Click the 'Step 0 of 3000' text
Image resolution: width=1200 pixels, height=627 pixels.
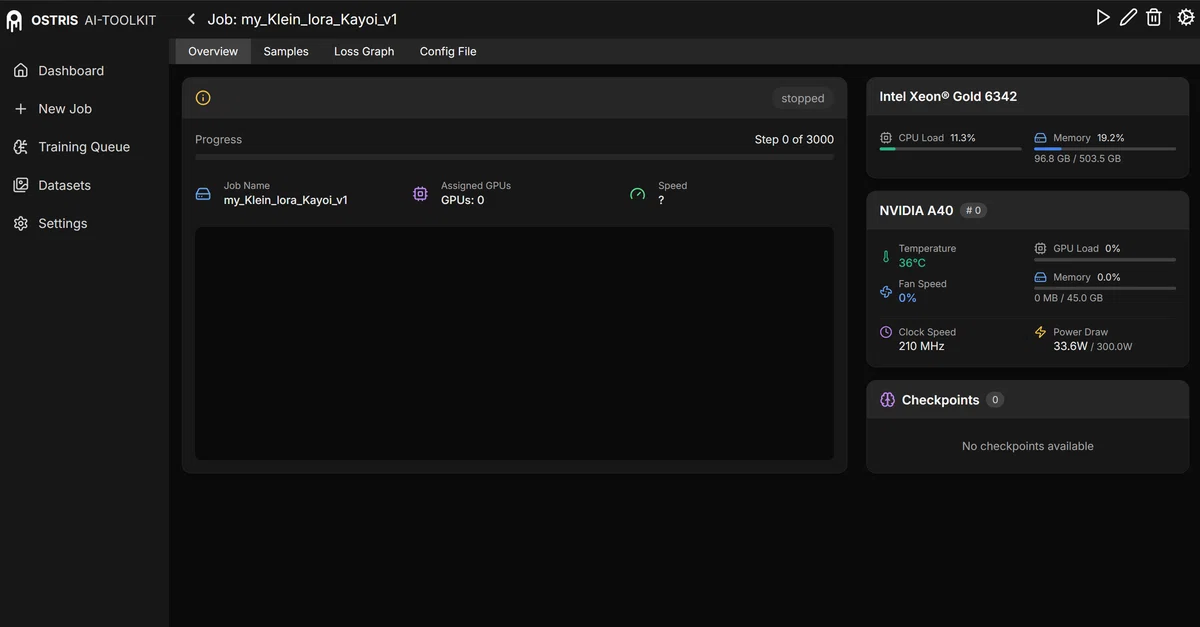tap(794, 140)
